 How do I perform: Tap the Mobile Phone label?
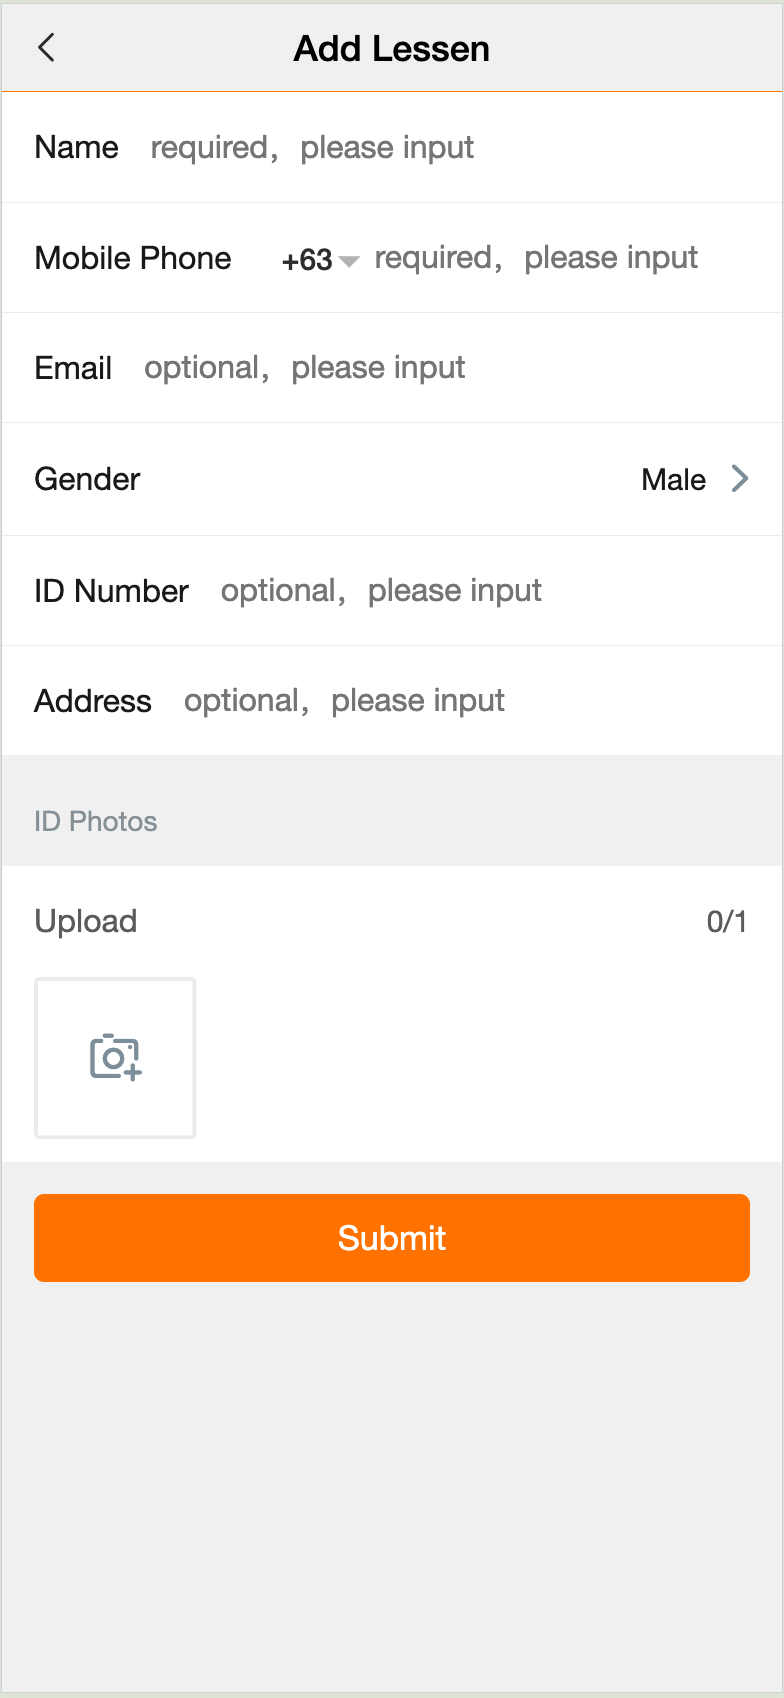(x=133, y=258)
